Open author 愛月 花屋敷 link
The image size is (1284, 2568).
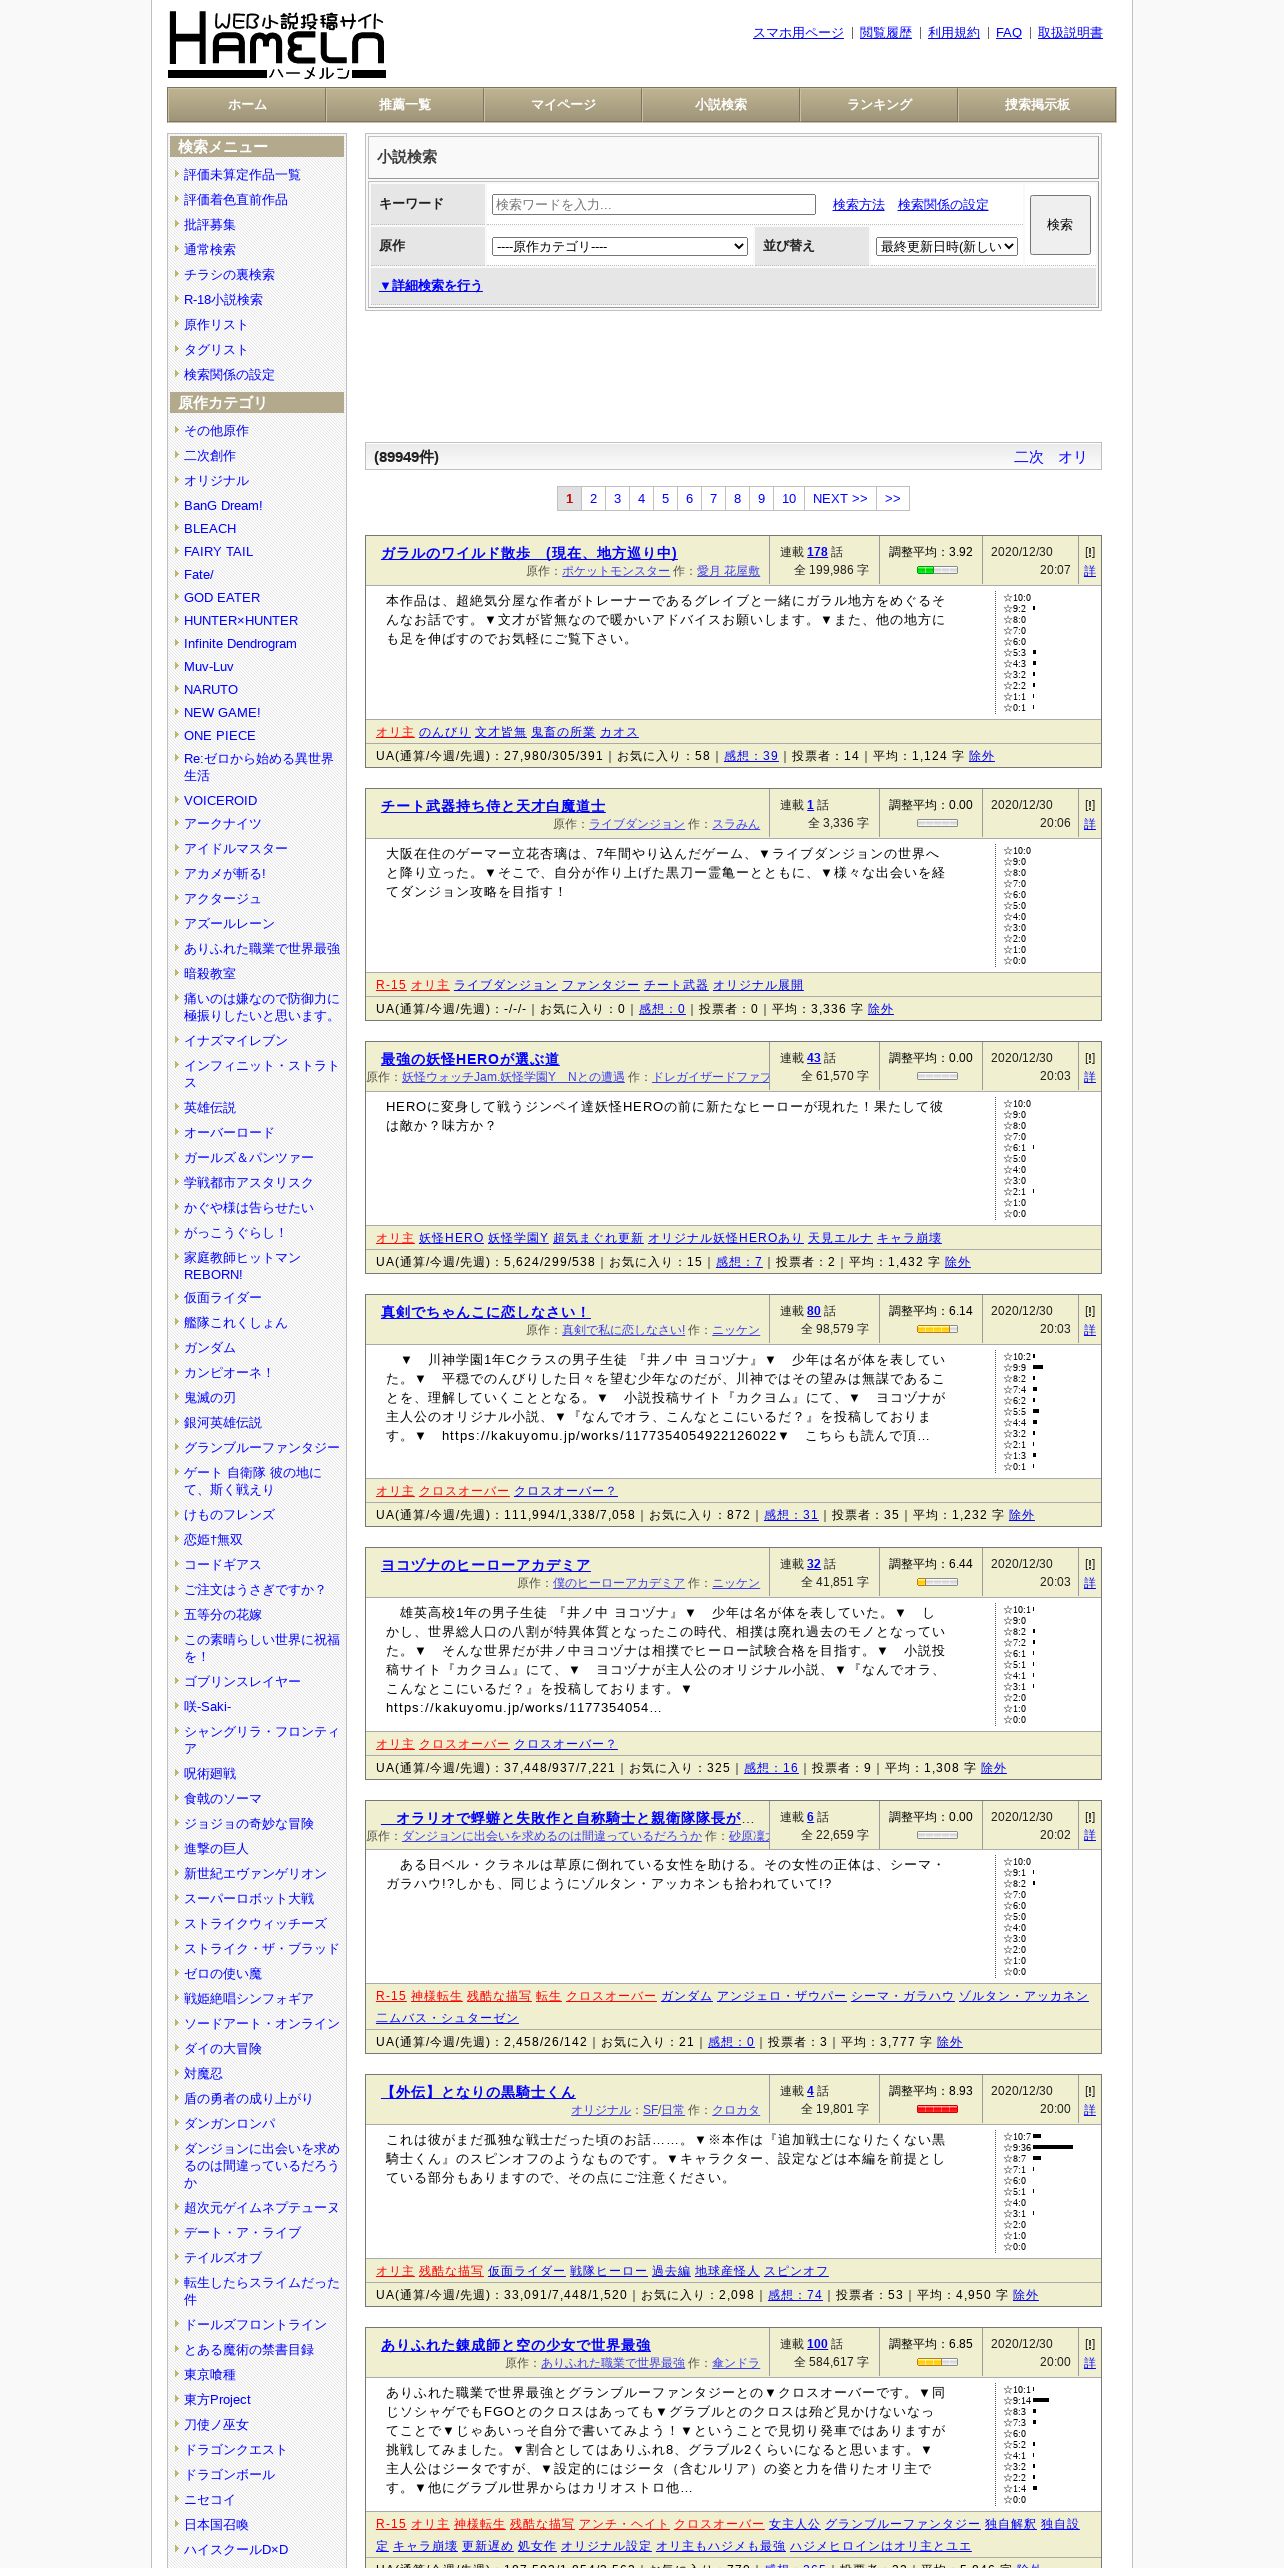click(x=728, y=571)
